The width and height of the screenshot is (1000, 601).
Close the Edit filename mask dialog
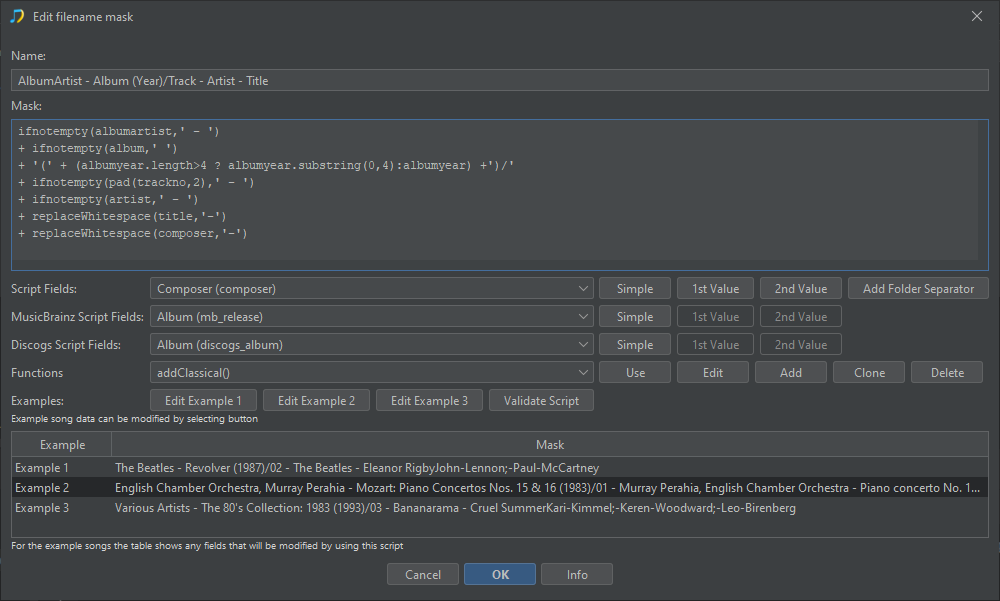point(977,16)
